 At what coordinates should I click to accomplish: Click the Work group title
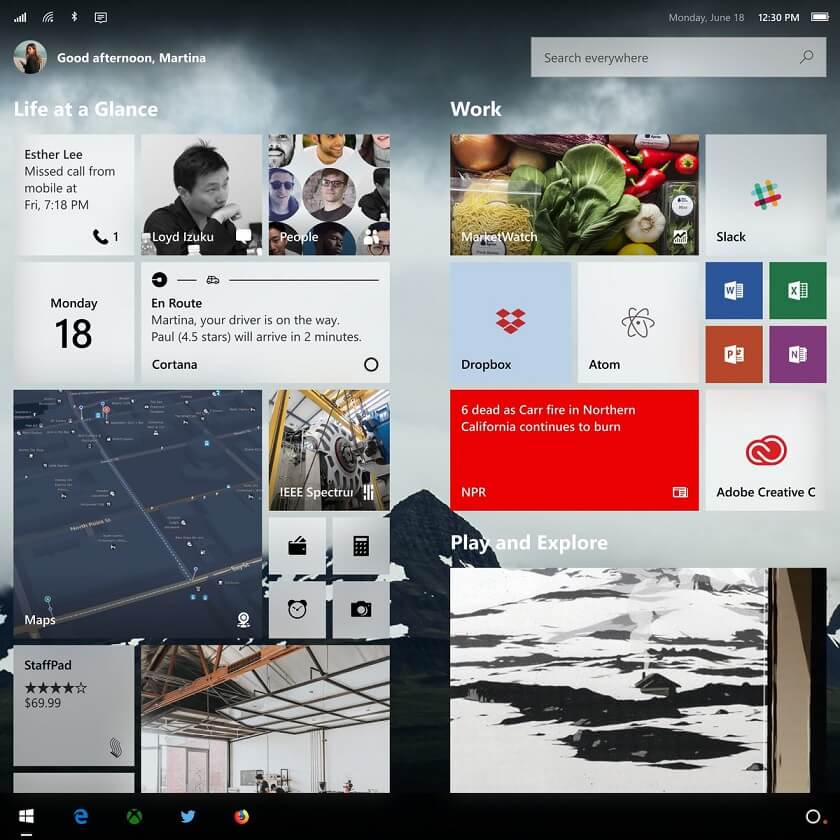tap(476, 109)
